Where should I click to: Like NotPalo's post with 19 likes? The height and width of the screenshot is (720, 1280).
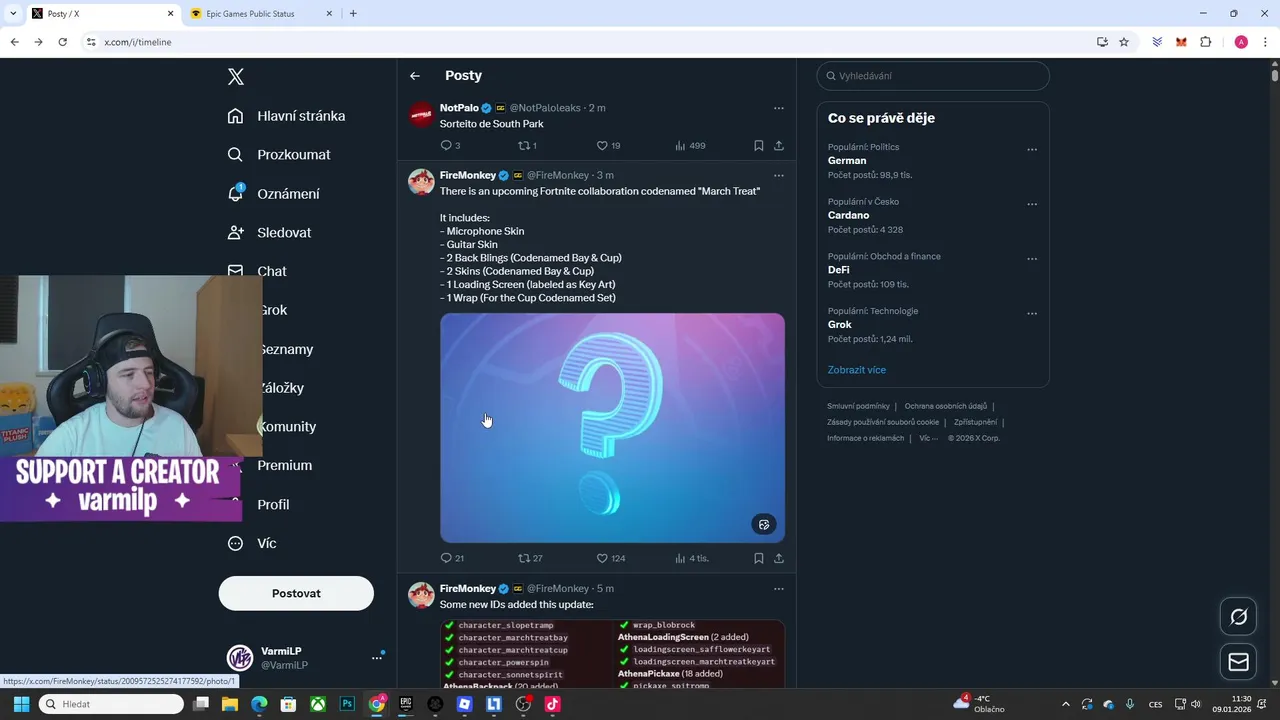(602, 145)
